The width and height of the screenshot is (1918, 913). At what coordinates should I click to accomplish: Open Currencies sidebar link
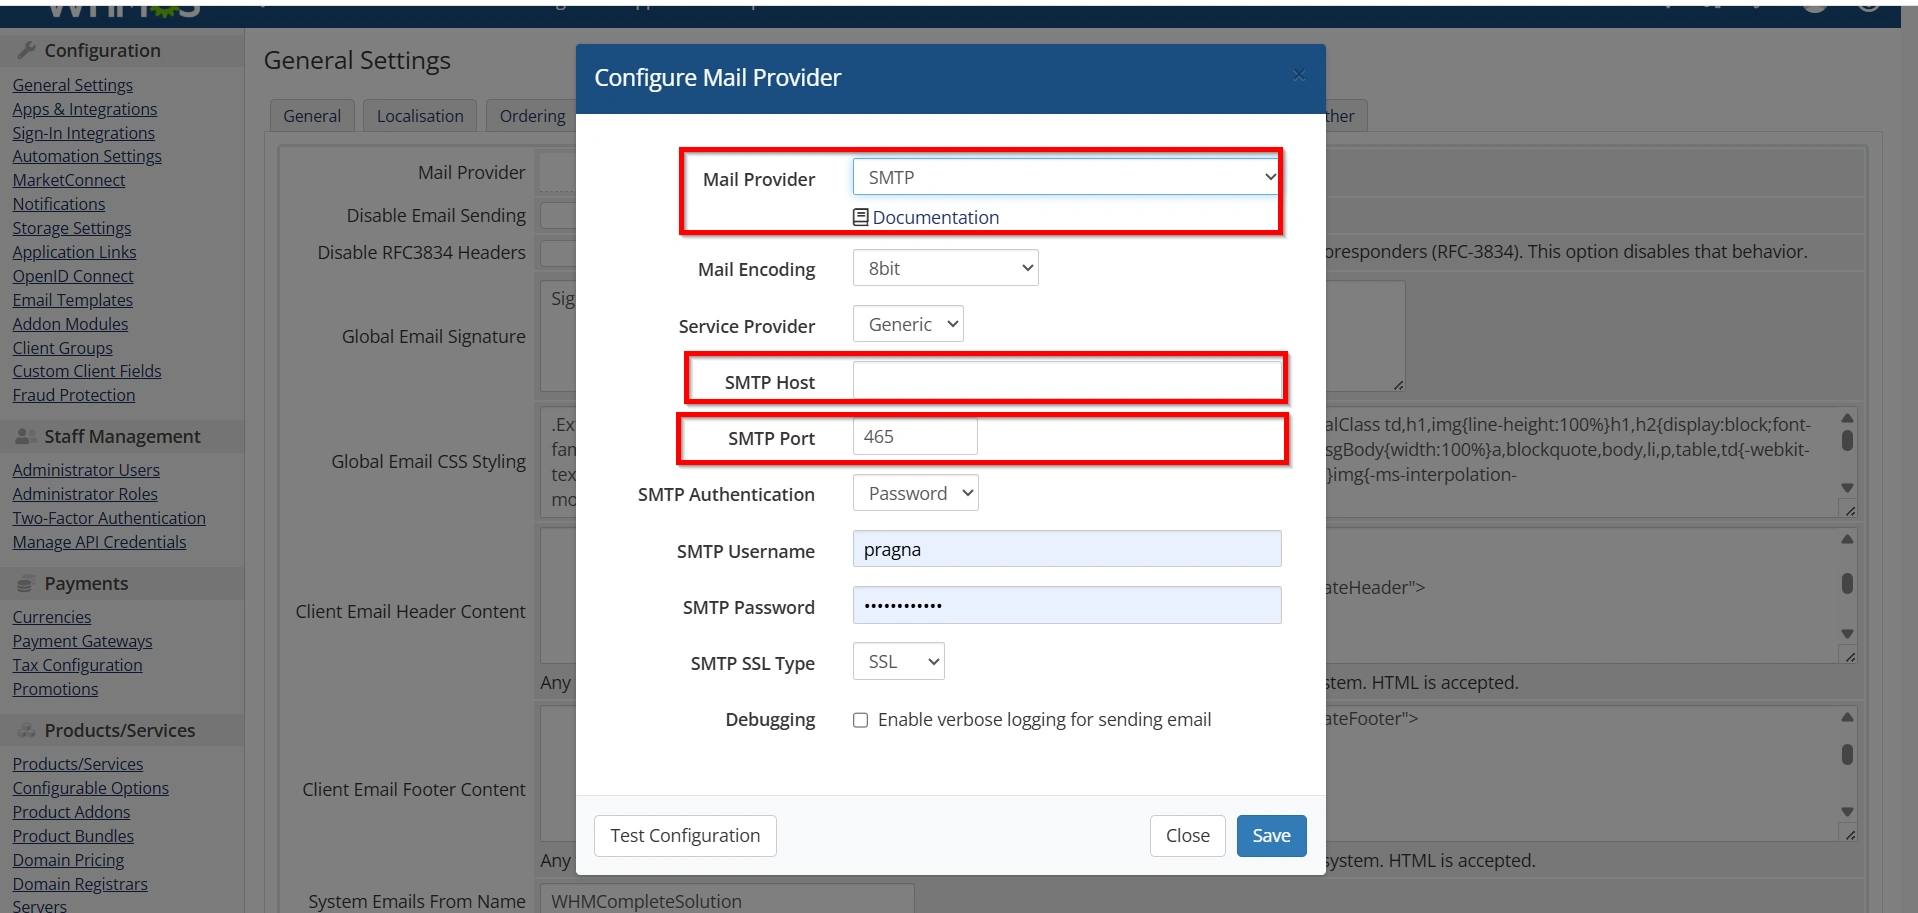pos(51,617)
